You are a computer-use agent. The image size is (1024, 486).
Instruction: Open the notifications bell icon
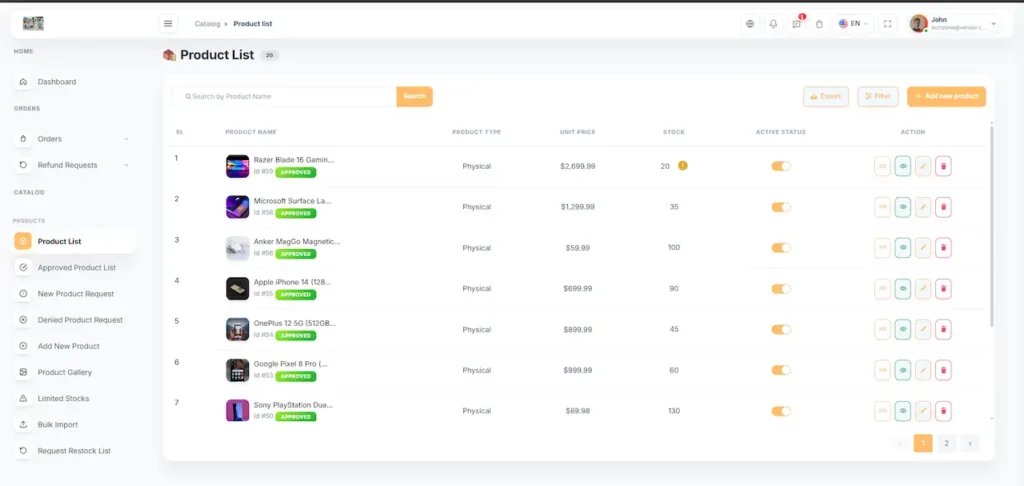773,24
